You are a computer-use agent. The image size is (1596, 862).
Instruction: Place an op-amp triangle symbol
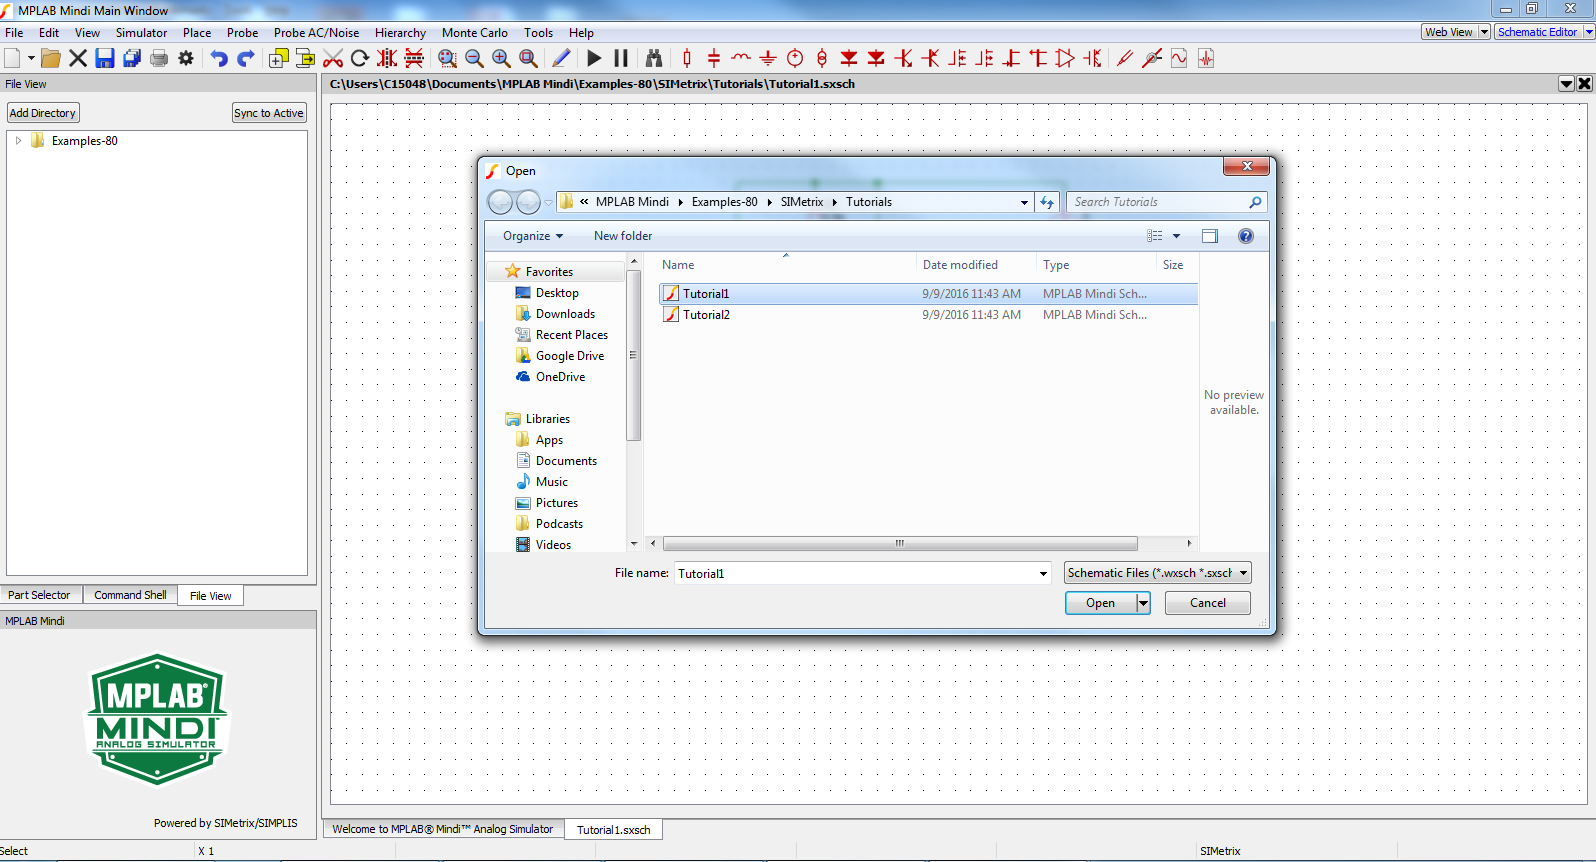tap(1065, 58)
